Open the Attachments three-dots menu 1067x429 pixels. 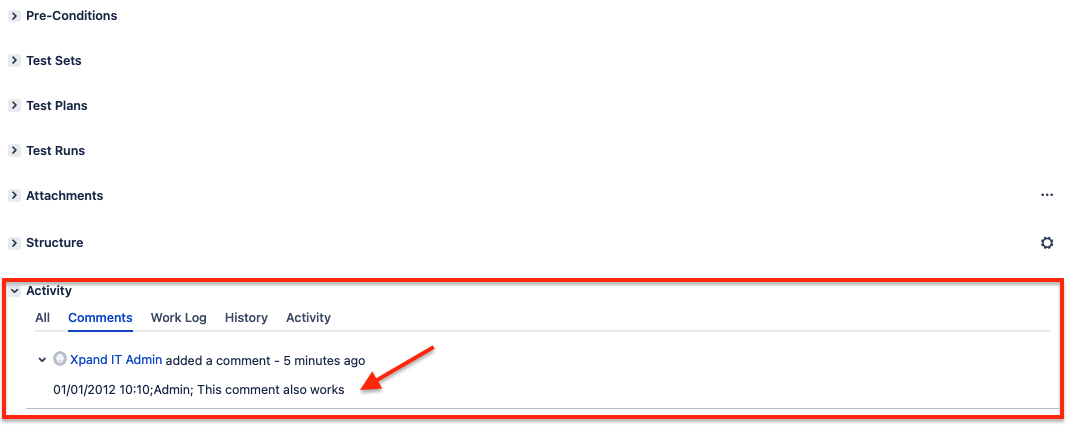pos(1047,195)
